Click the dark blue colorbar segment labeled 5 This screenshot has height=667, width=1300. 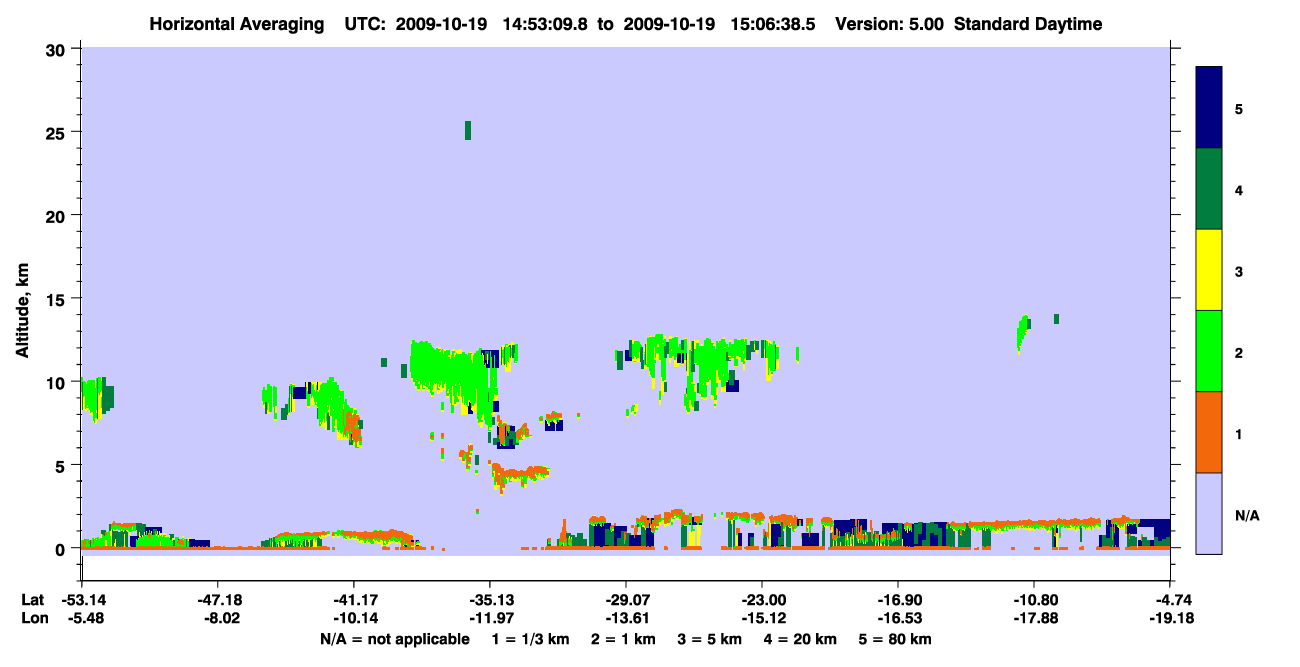1209,108
